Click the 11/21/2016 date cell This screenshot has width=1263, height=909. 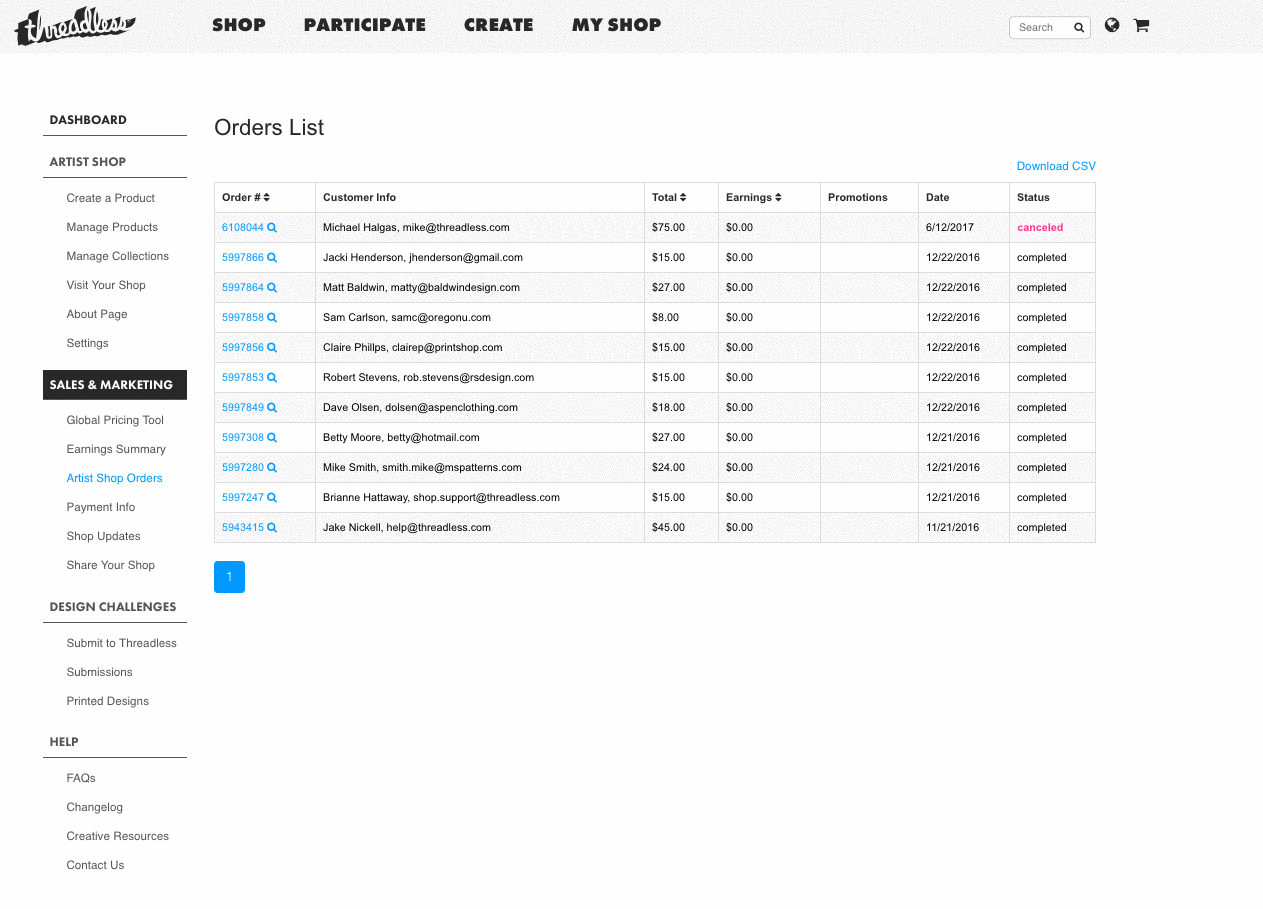click(x=964, y=528)
